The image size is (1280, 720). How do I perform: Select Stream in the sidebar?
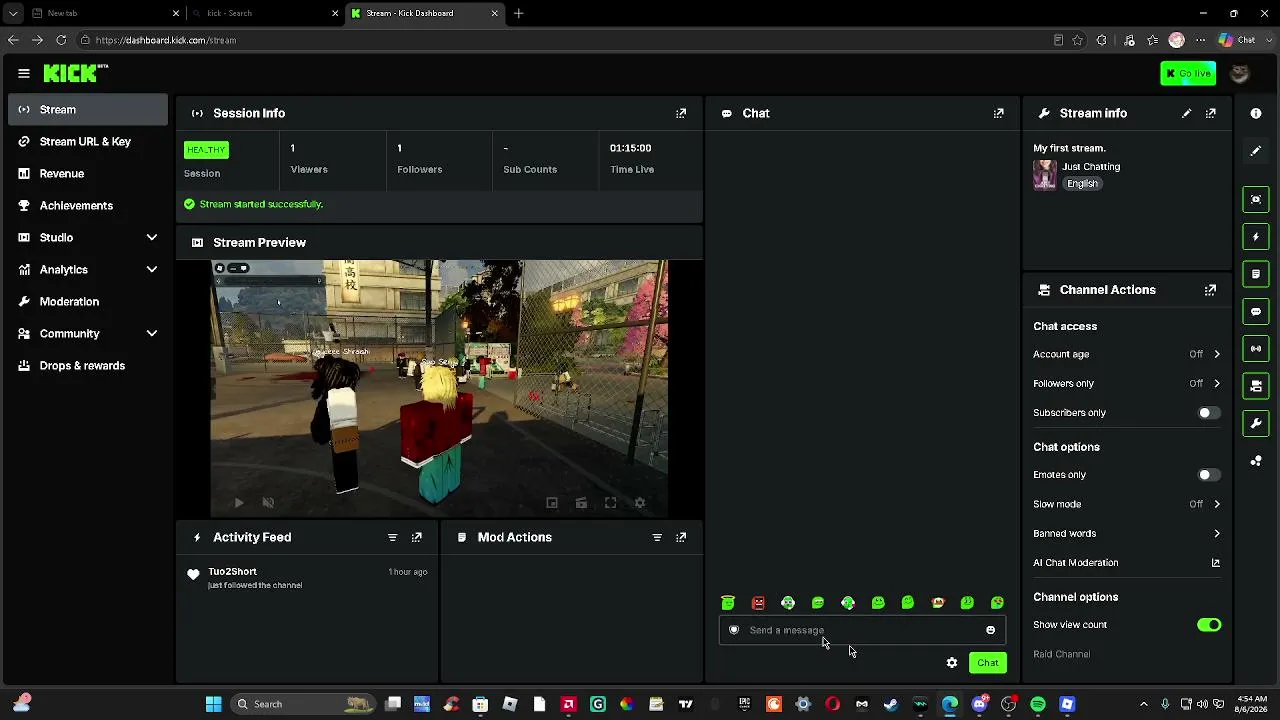tap(88, 109)
